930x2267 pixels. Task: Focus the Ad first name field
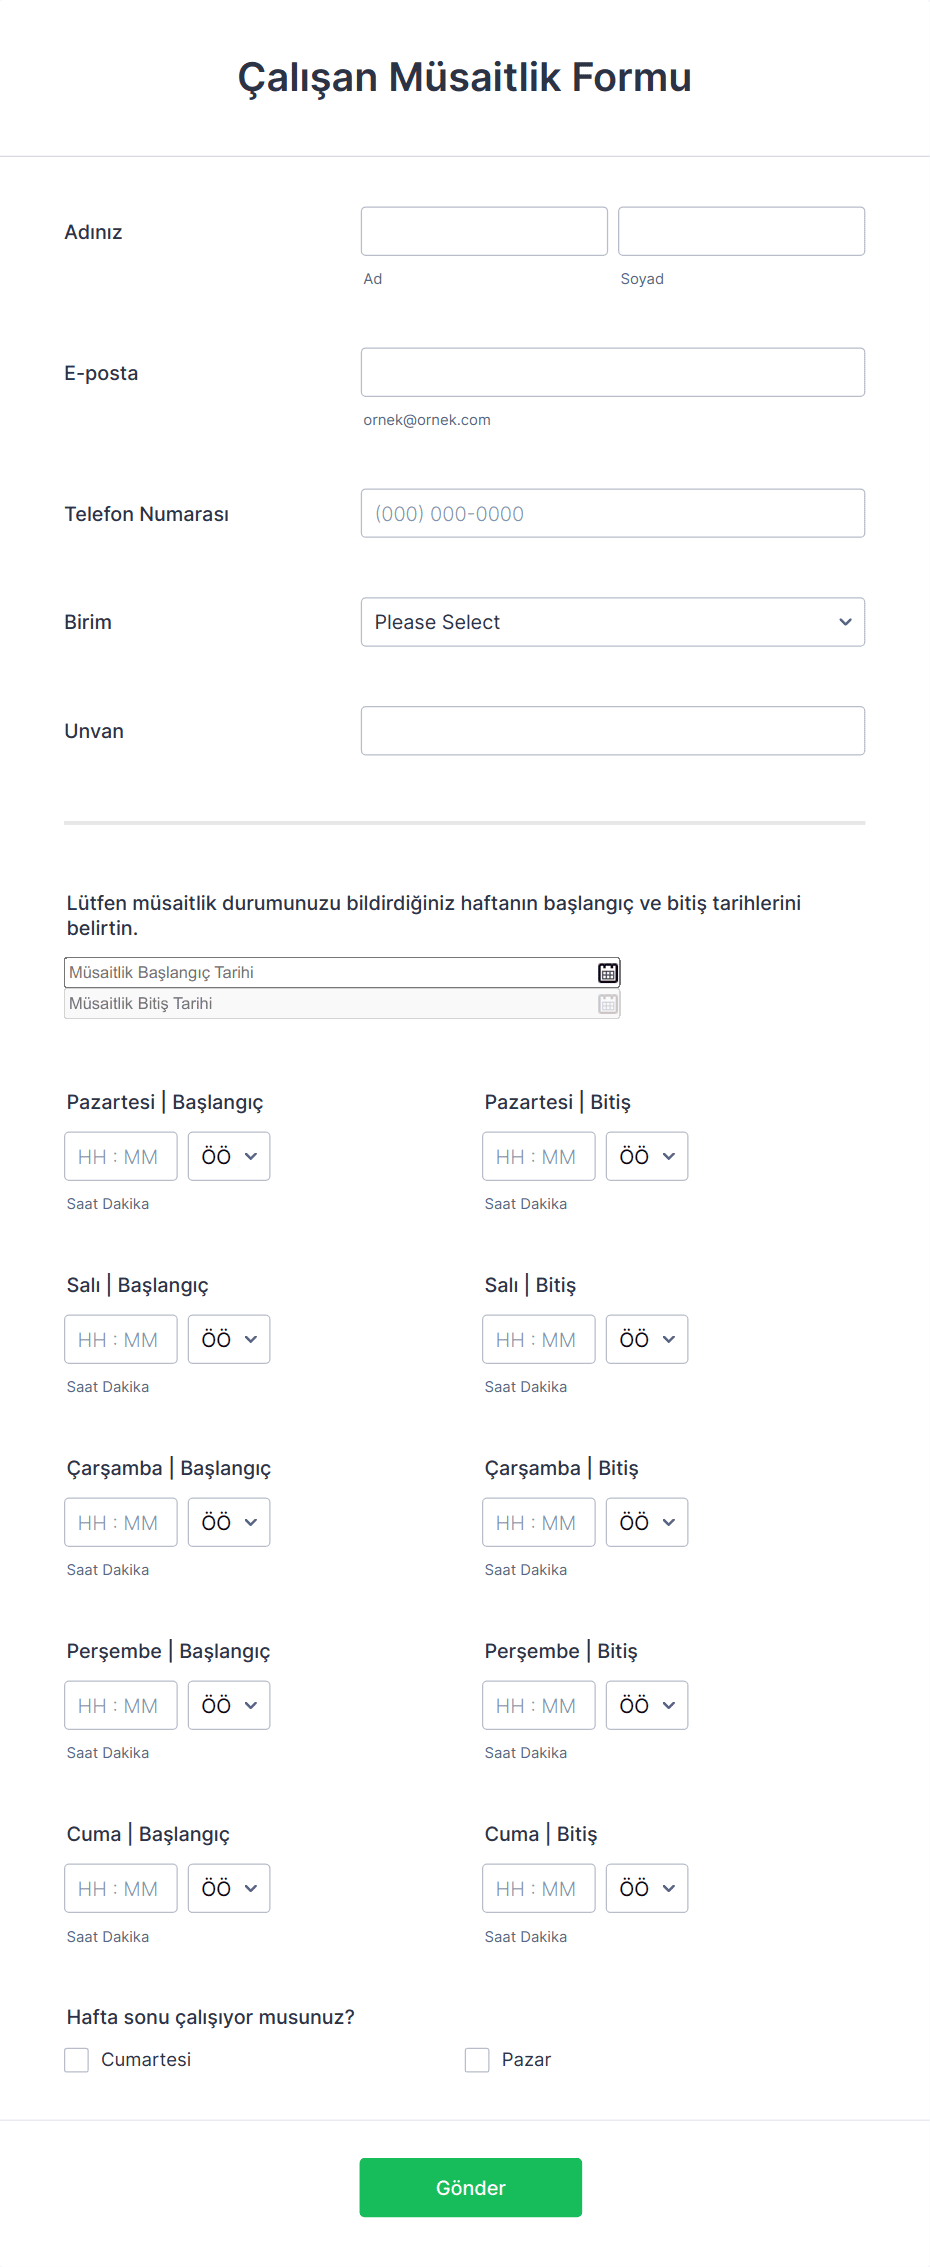click(x=484, y=231)
